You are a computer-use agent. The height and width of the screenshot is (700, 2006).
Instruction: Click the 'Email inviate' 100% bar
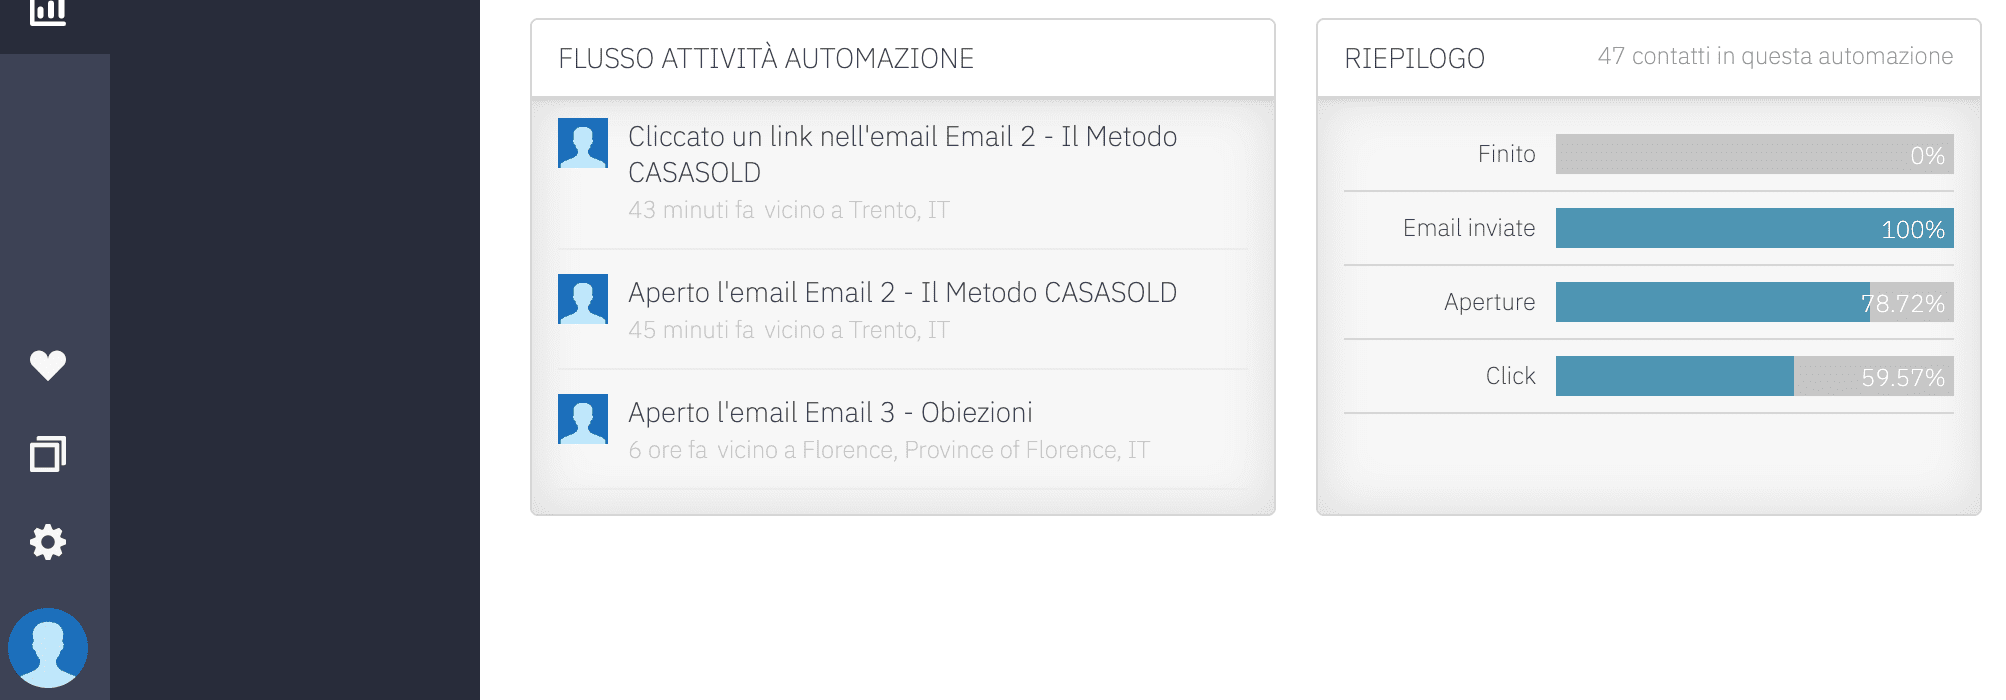click(1754, 228)
